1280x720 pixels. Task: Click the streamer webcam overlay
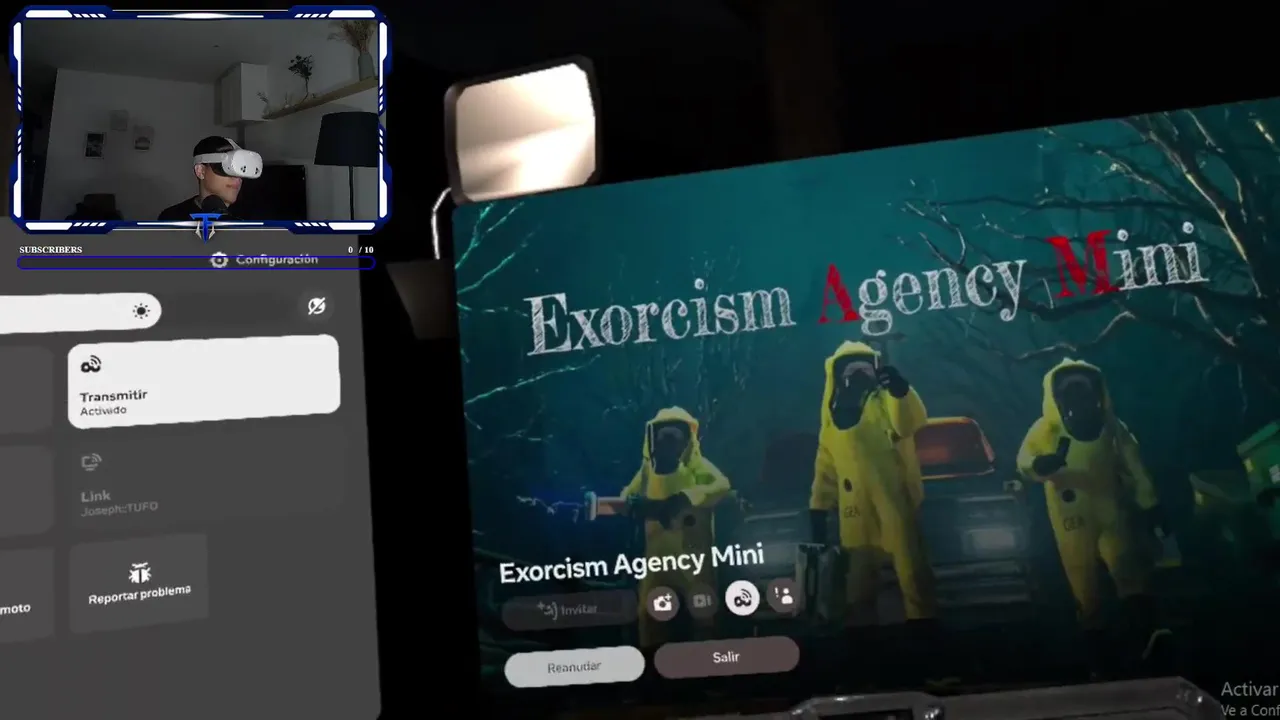coord(200,118)
